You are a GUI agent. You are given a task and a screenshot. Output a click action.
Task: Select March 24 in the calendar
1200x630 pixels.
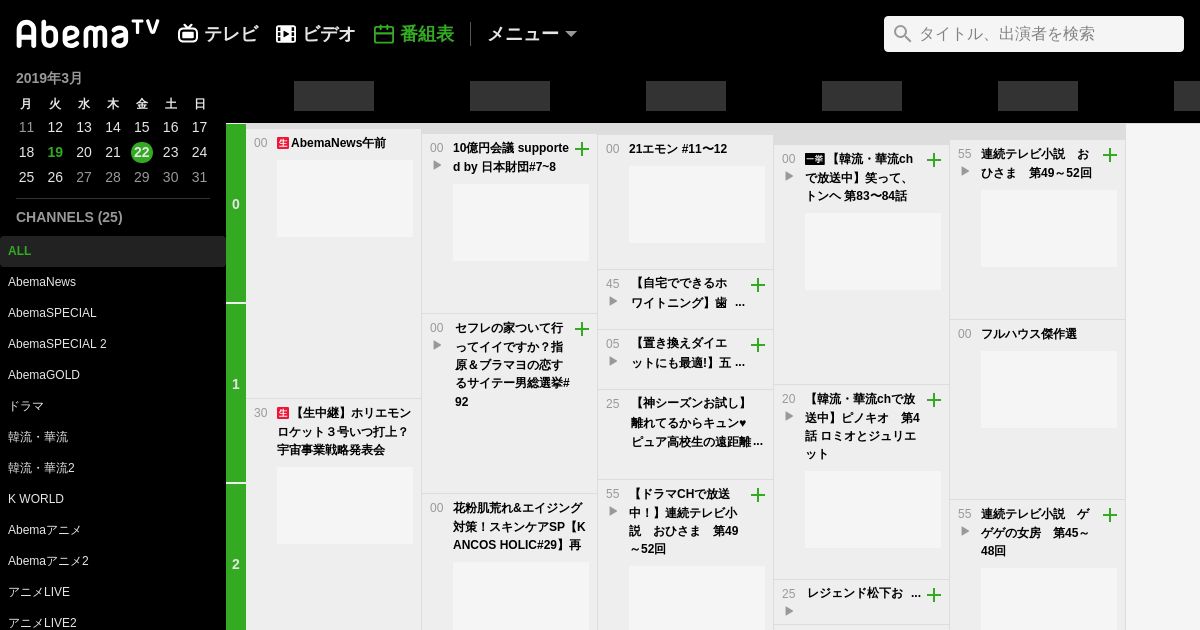(x=200, y=152)
